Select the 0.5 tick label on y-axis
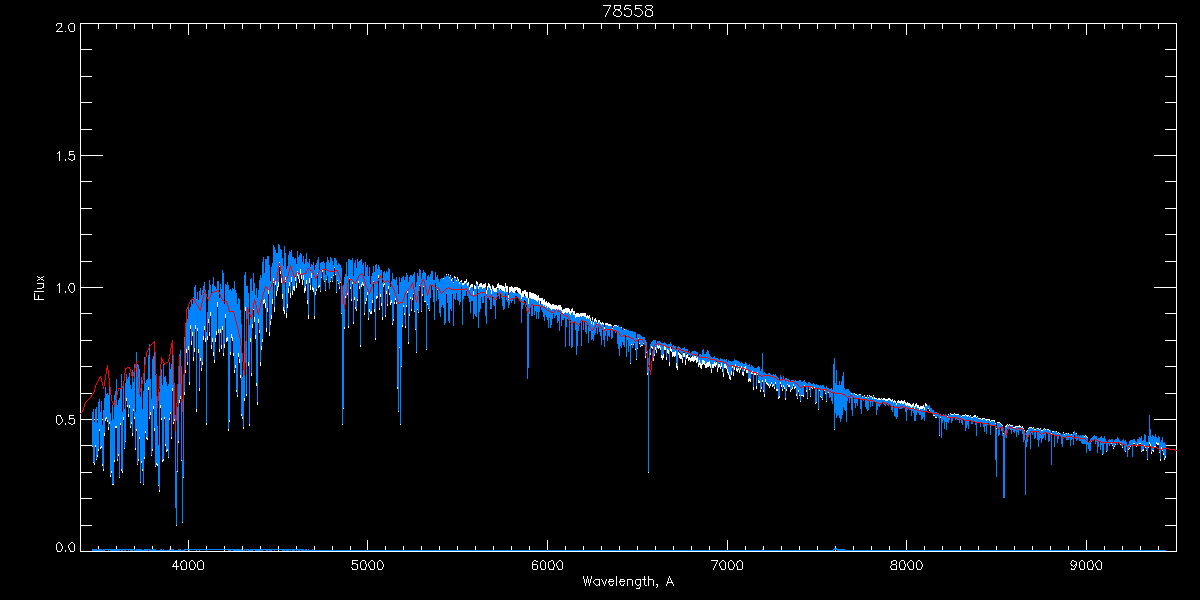 [x=66, y=419]
